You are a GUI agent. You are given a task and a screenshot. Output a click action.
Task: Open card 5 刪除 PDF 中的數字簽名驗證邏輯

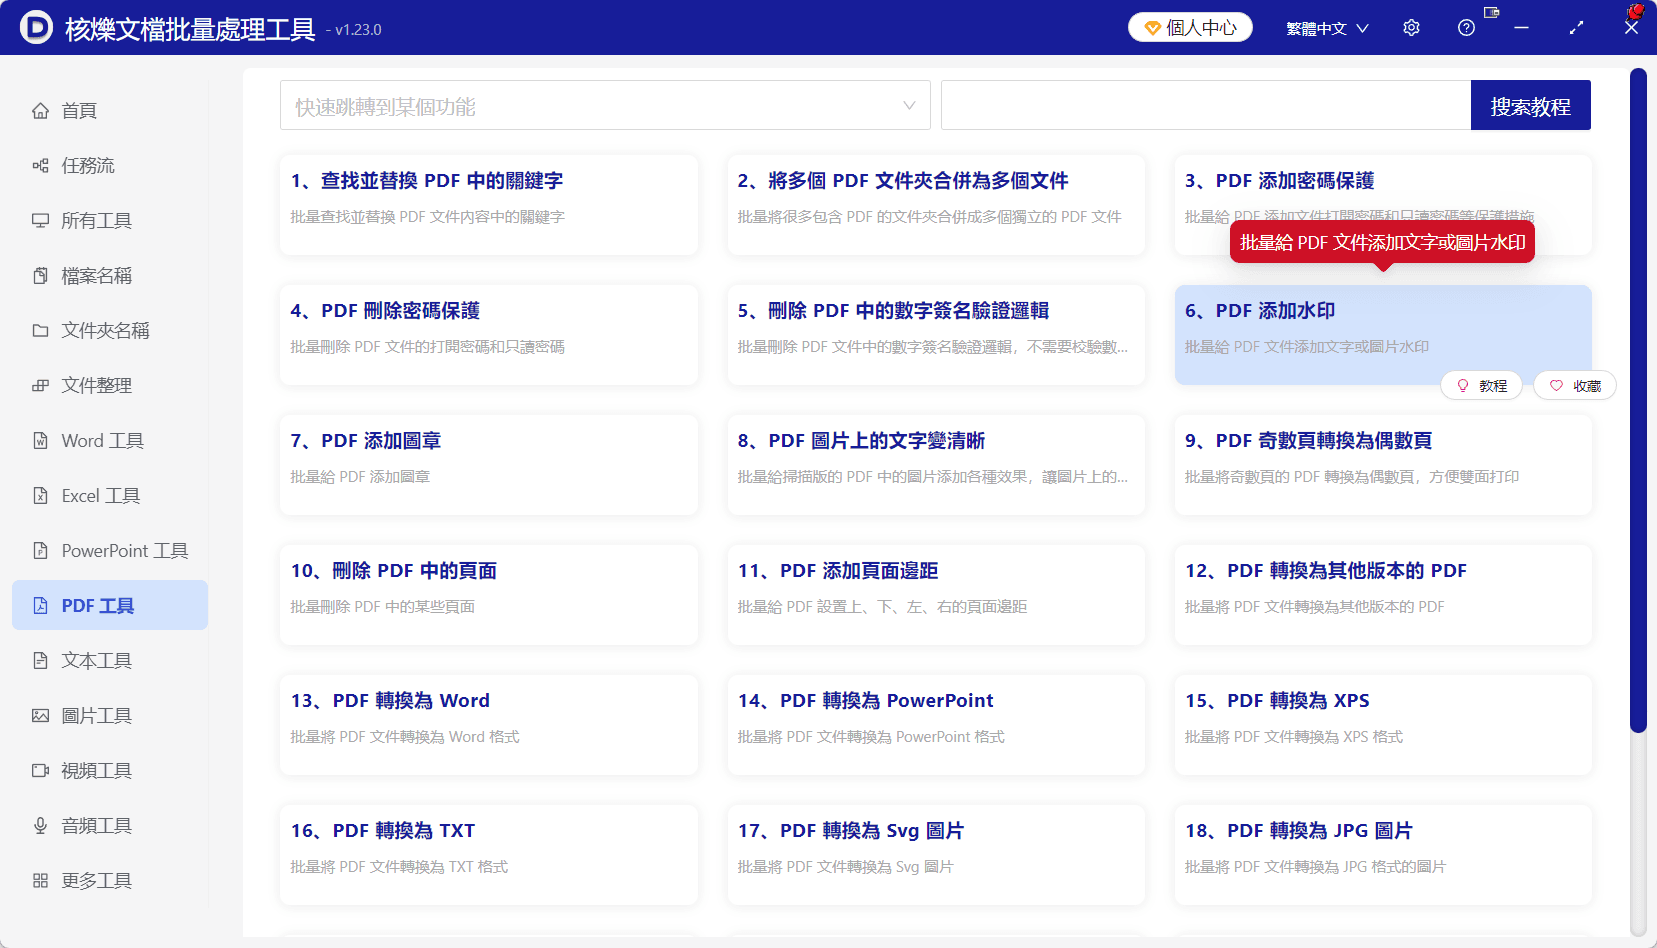tap(936, 335)
